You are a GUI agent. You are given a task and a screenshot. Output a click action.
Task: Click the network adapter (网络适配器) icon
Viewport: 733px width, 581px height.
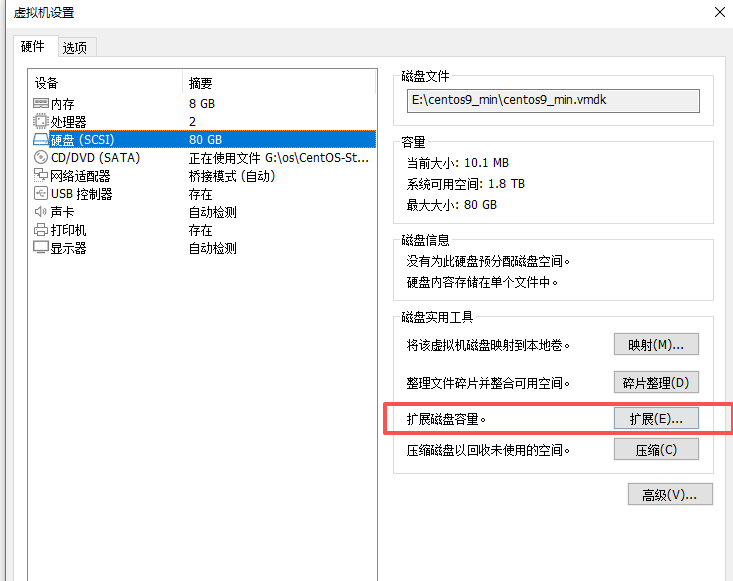tap(41, 176)
